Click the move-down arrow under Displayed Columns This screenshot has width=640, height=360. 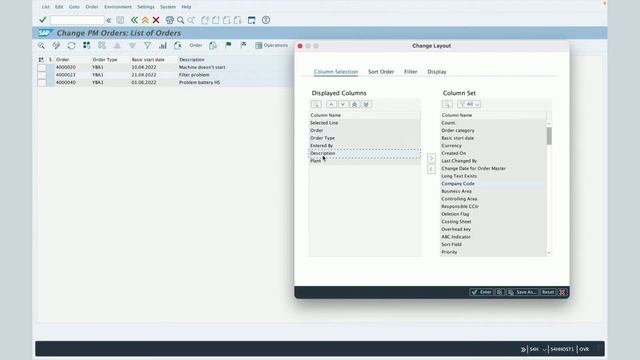tap(343, 104)
